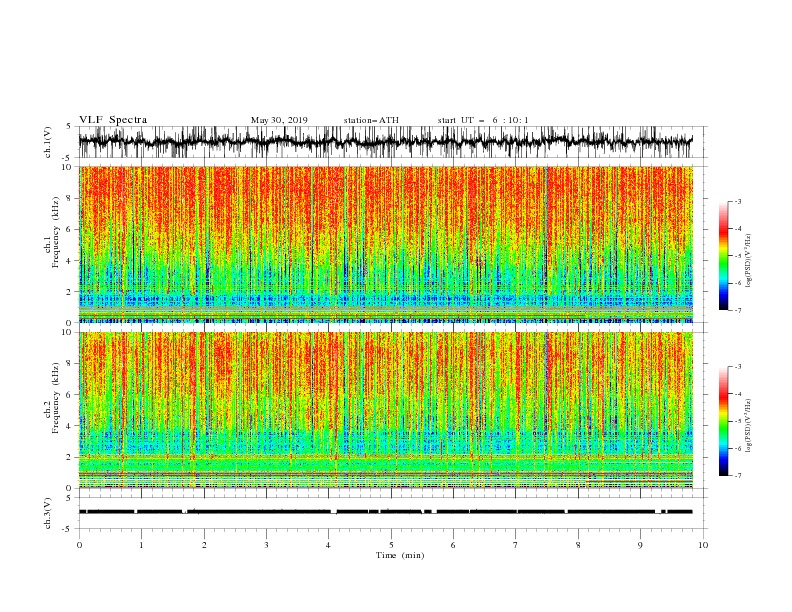Click time axis tick label "10"

[703, 545]
